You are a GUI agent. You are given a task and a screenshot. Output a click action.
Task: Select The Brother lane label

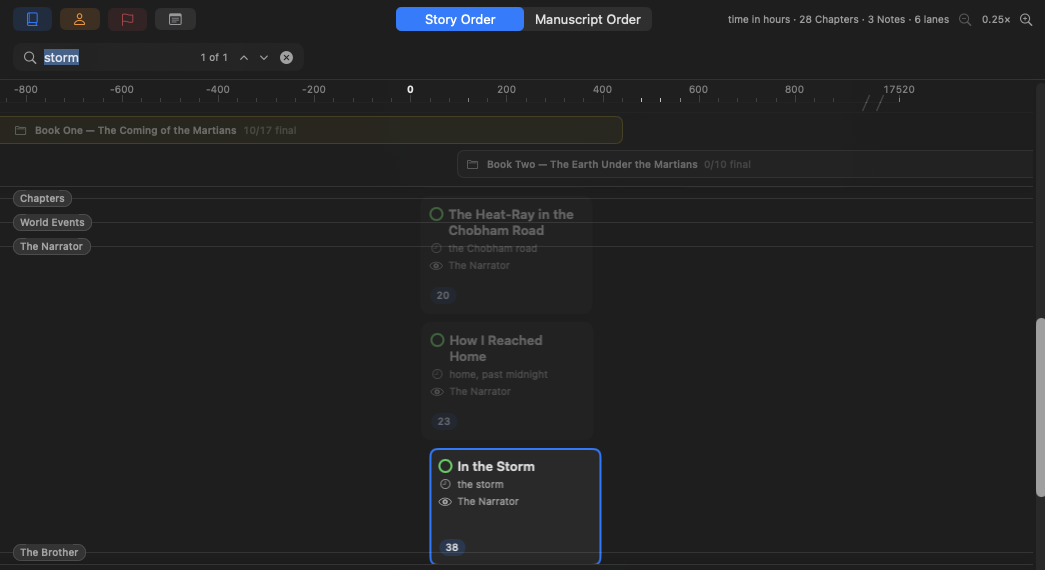click(x=49, y=552)
